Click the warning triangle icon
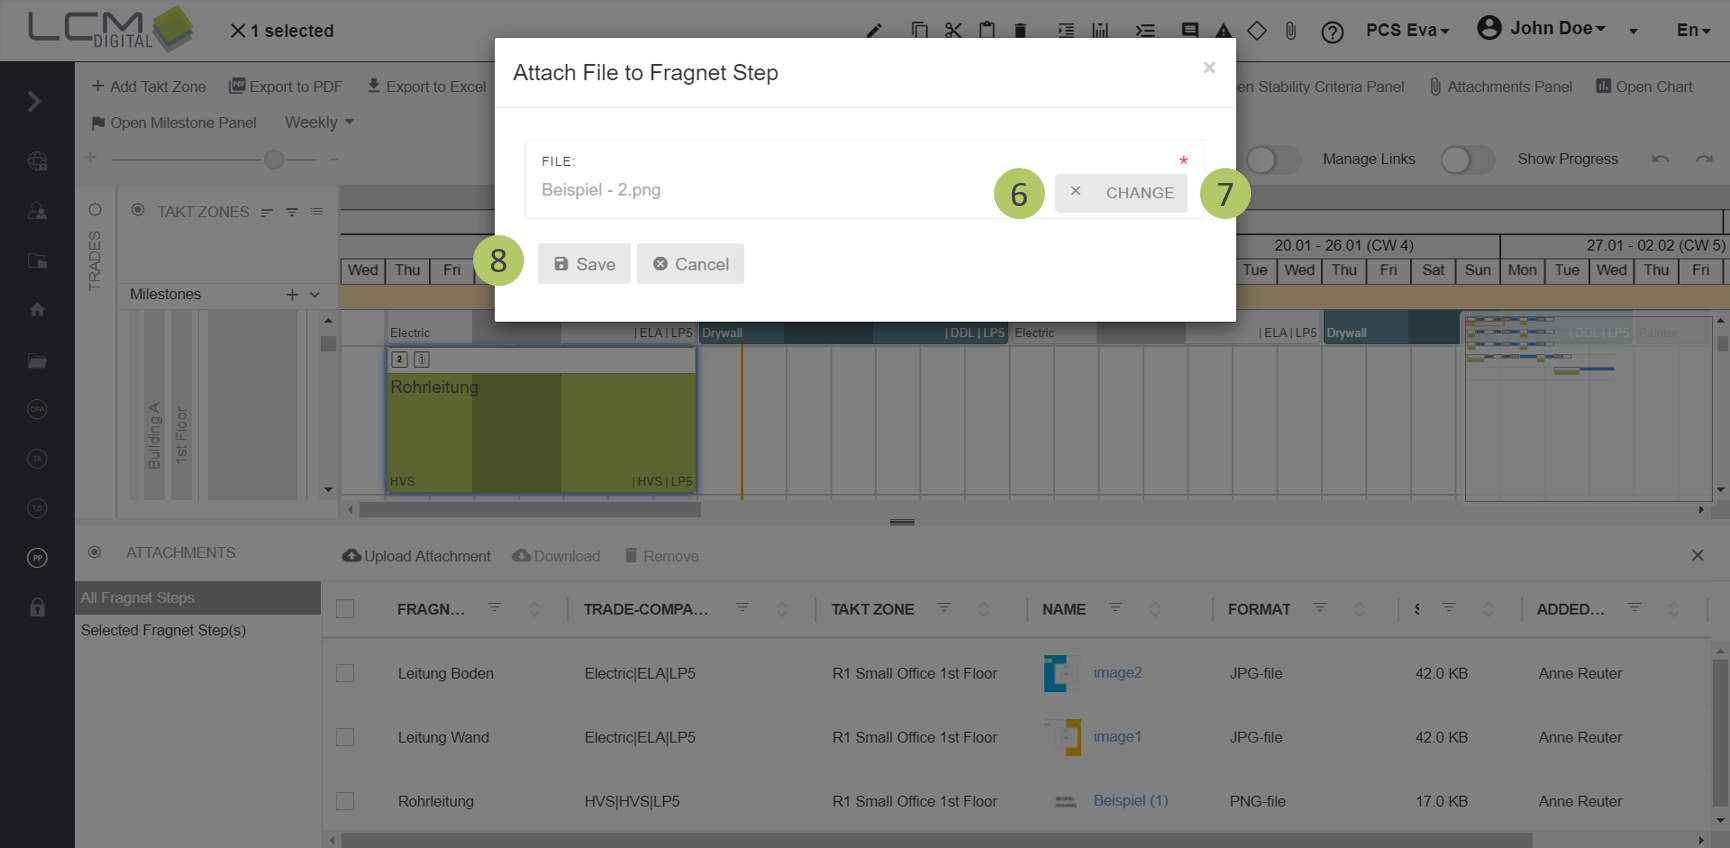1730x848 pixels. (x=1223, y=31)
